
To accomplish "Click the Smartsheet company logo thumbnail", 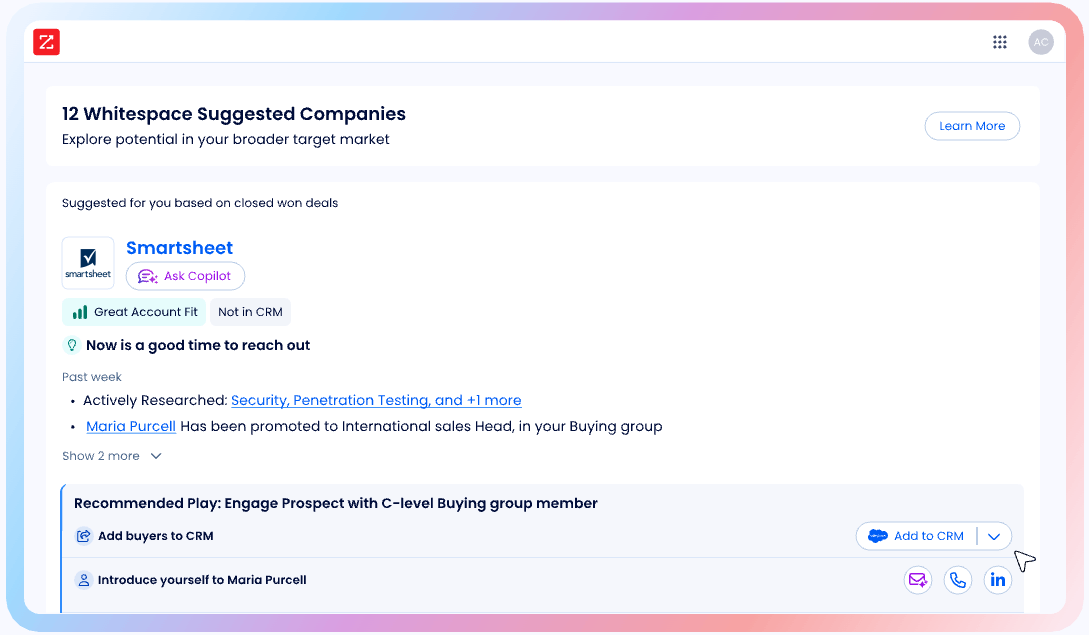I will [x=88, y=263].
